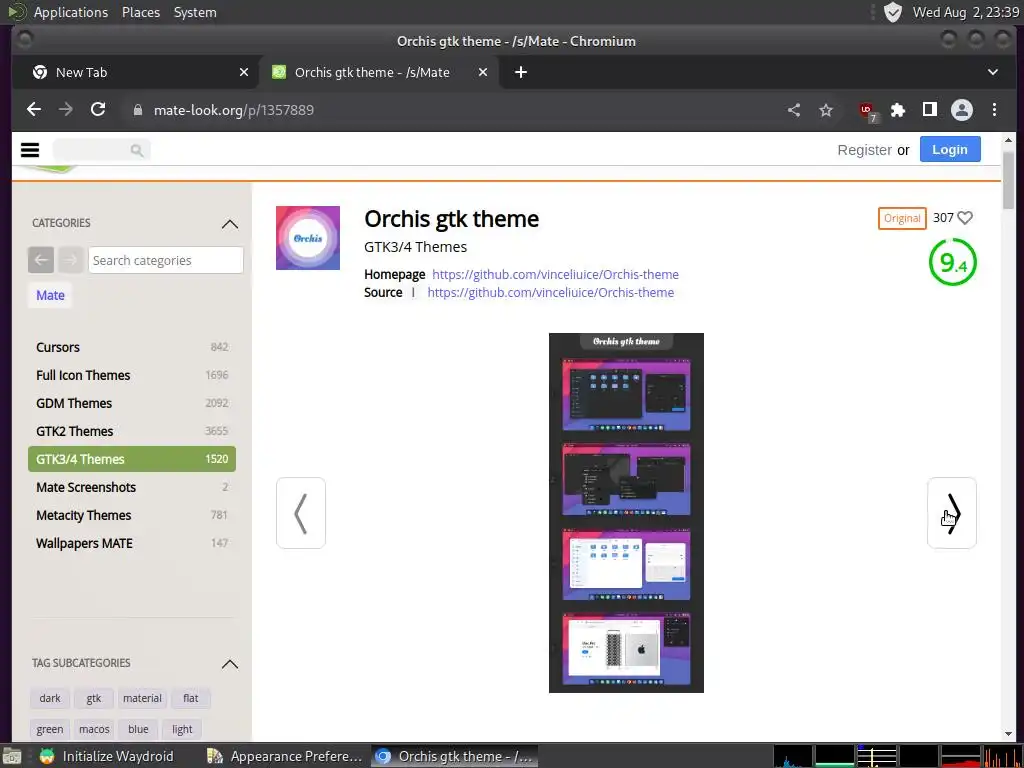Viewport: 1024px width, 768px height.
Task: Filter by the material tag
Action: (x=142, y=698)
